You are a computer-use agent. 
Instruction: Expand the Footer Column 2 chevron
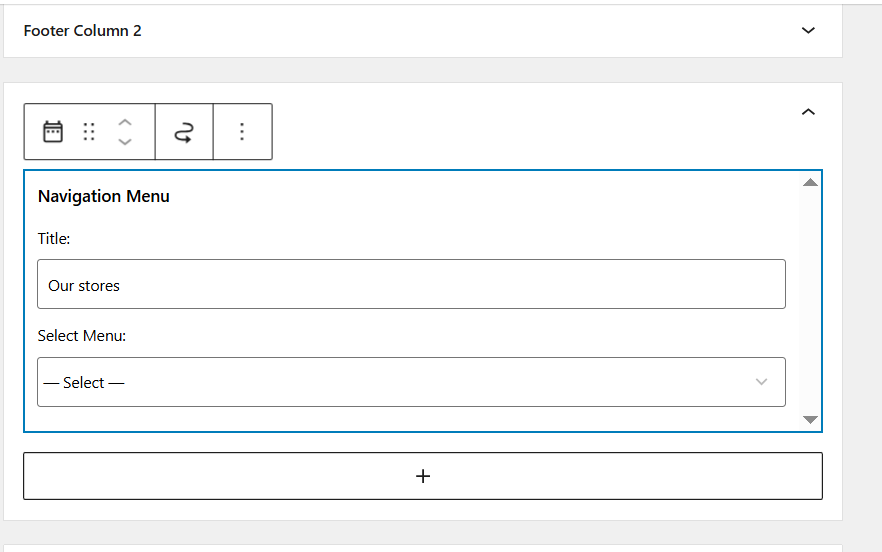[x=809, y=31]
